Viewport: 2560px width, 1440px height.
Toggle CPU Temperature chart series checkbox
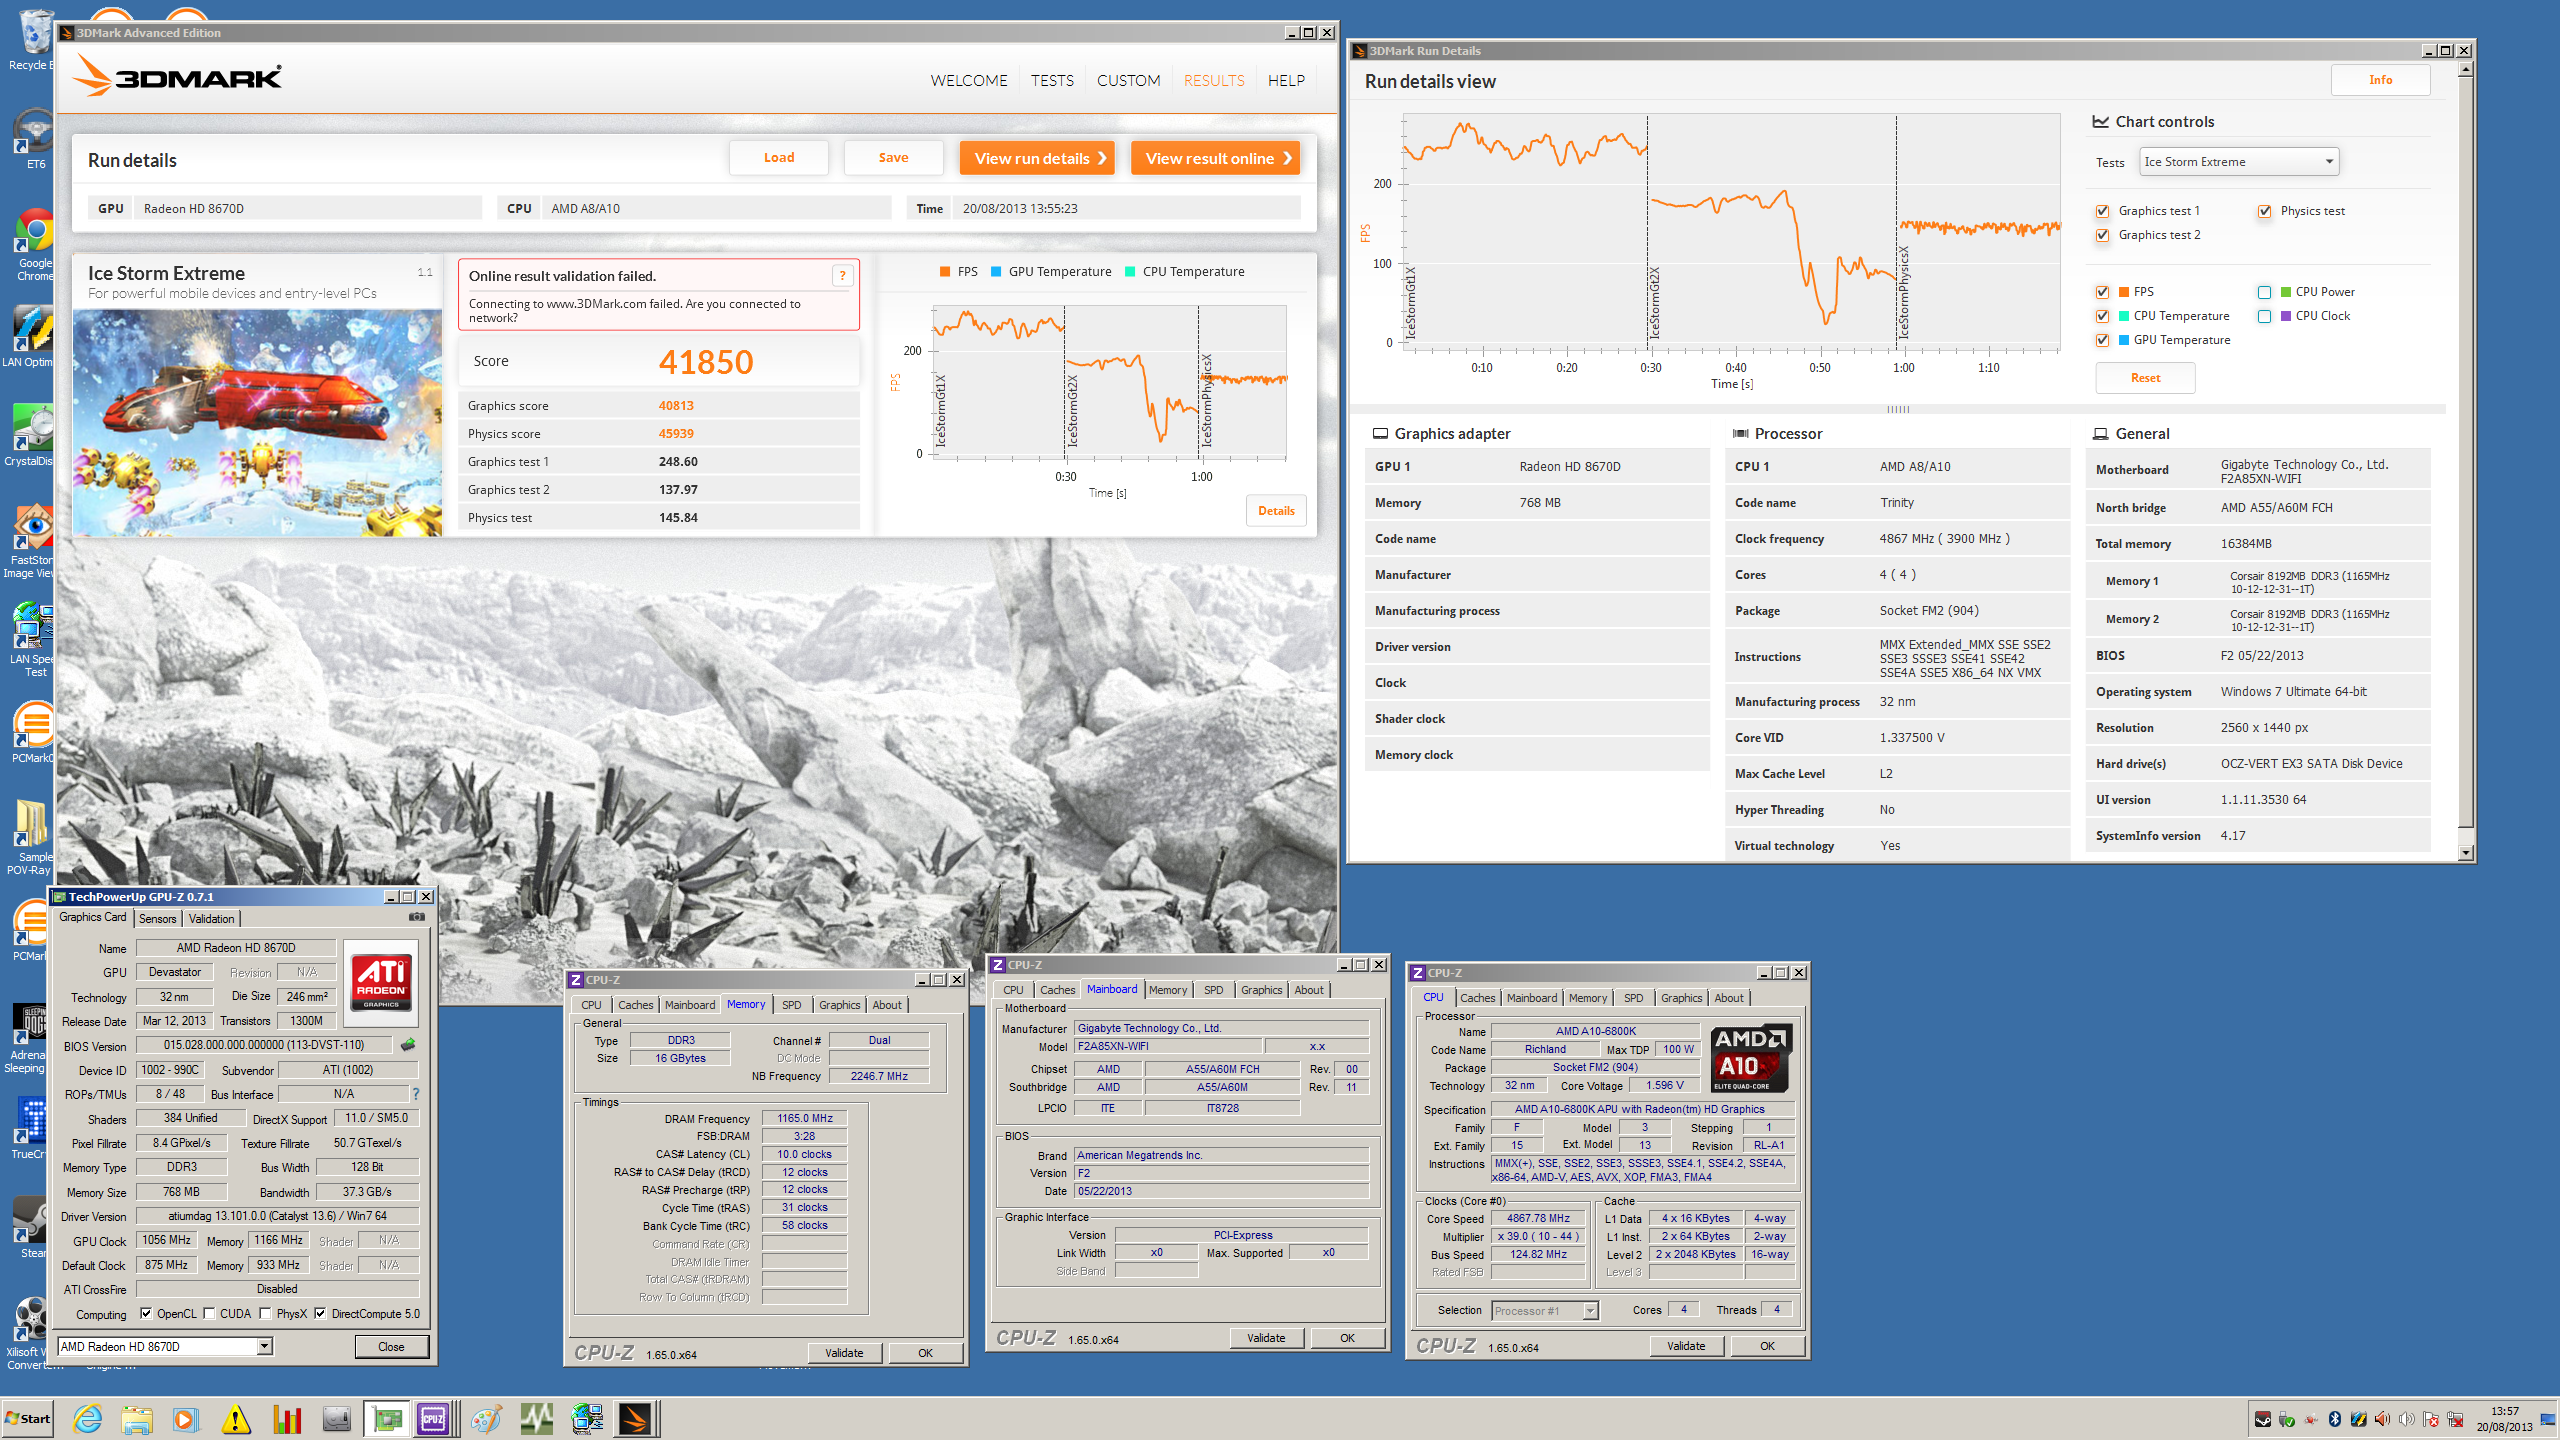[x=2102, y=316]
